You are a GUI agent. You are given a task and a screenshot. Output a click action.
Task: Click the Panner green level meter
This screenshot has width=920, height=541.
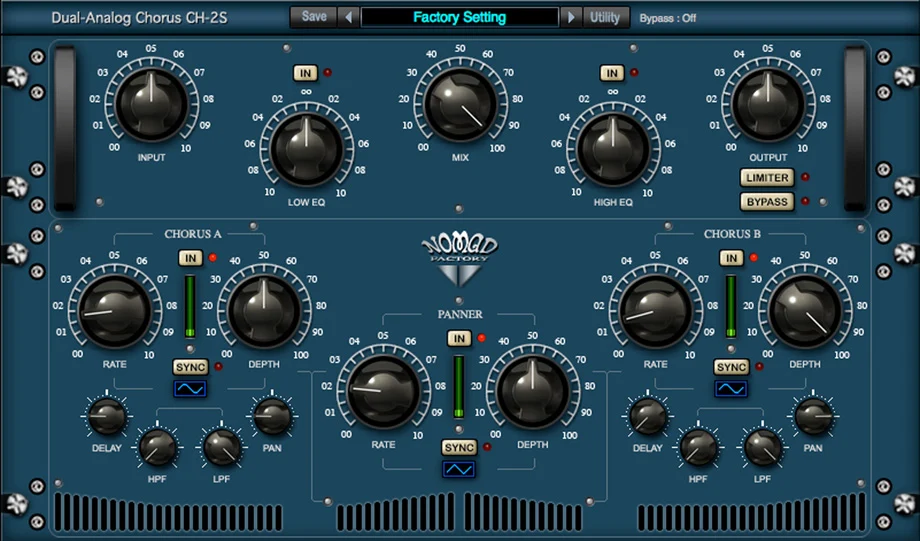(459, 386)
